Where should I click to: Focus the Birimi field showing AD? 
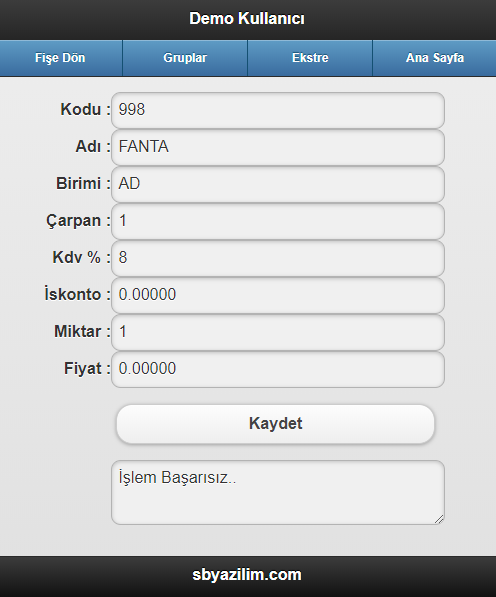[x=278, y=184]
